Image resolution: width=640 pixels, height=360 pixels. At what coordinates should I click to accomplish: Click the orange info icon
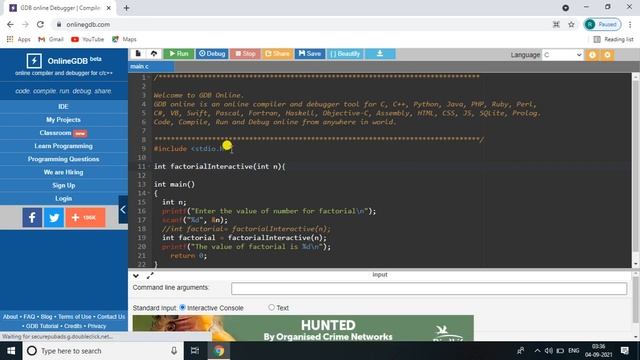click(592, 55)
